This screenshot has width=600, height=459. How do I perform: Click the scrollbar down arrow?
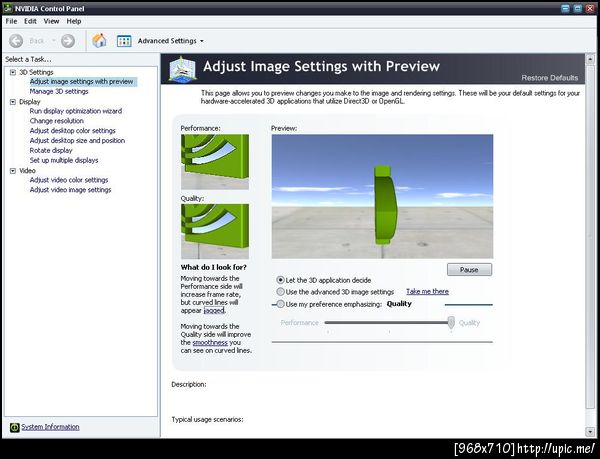pyautogui.click(x=590, y=432)
